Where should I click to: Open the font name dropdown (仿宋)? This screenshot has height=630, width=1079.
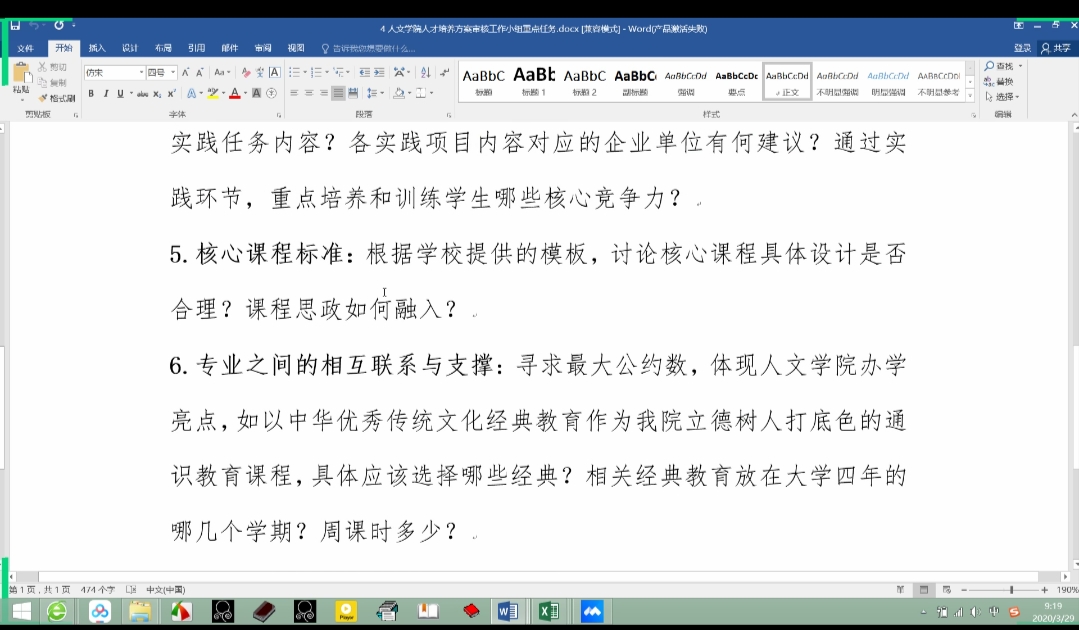click(115, 72)
